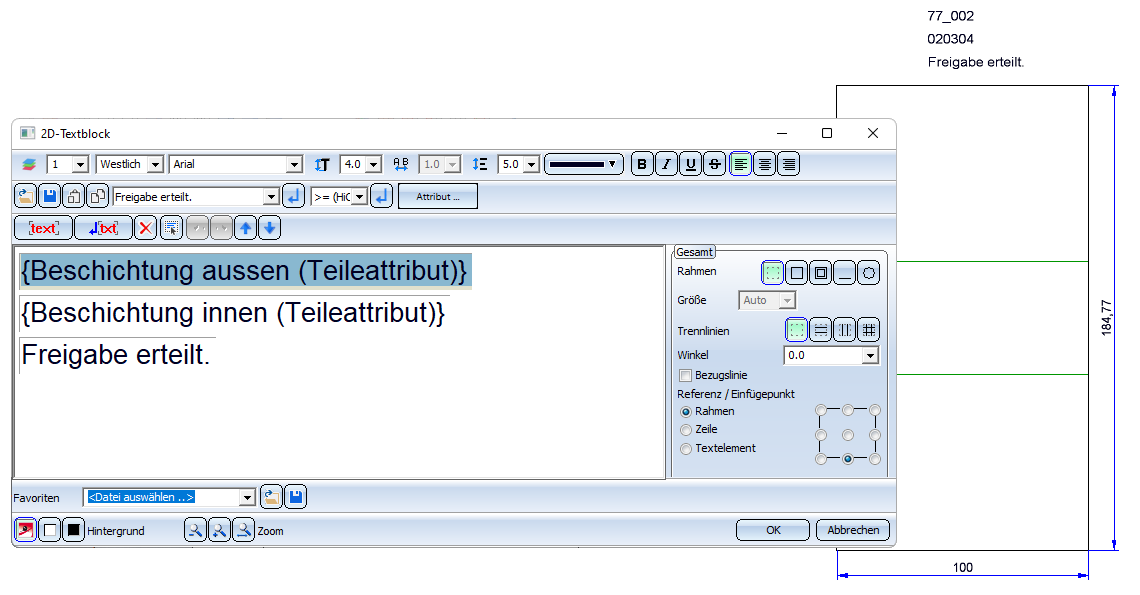Toggle italic text formatting
This screenshot has height=595, width=1140.
click(666, 165)
